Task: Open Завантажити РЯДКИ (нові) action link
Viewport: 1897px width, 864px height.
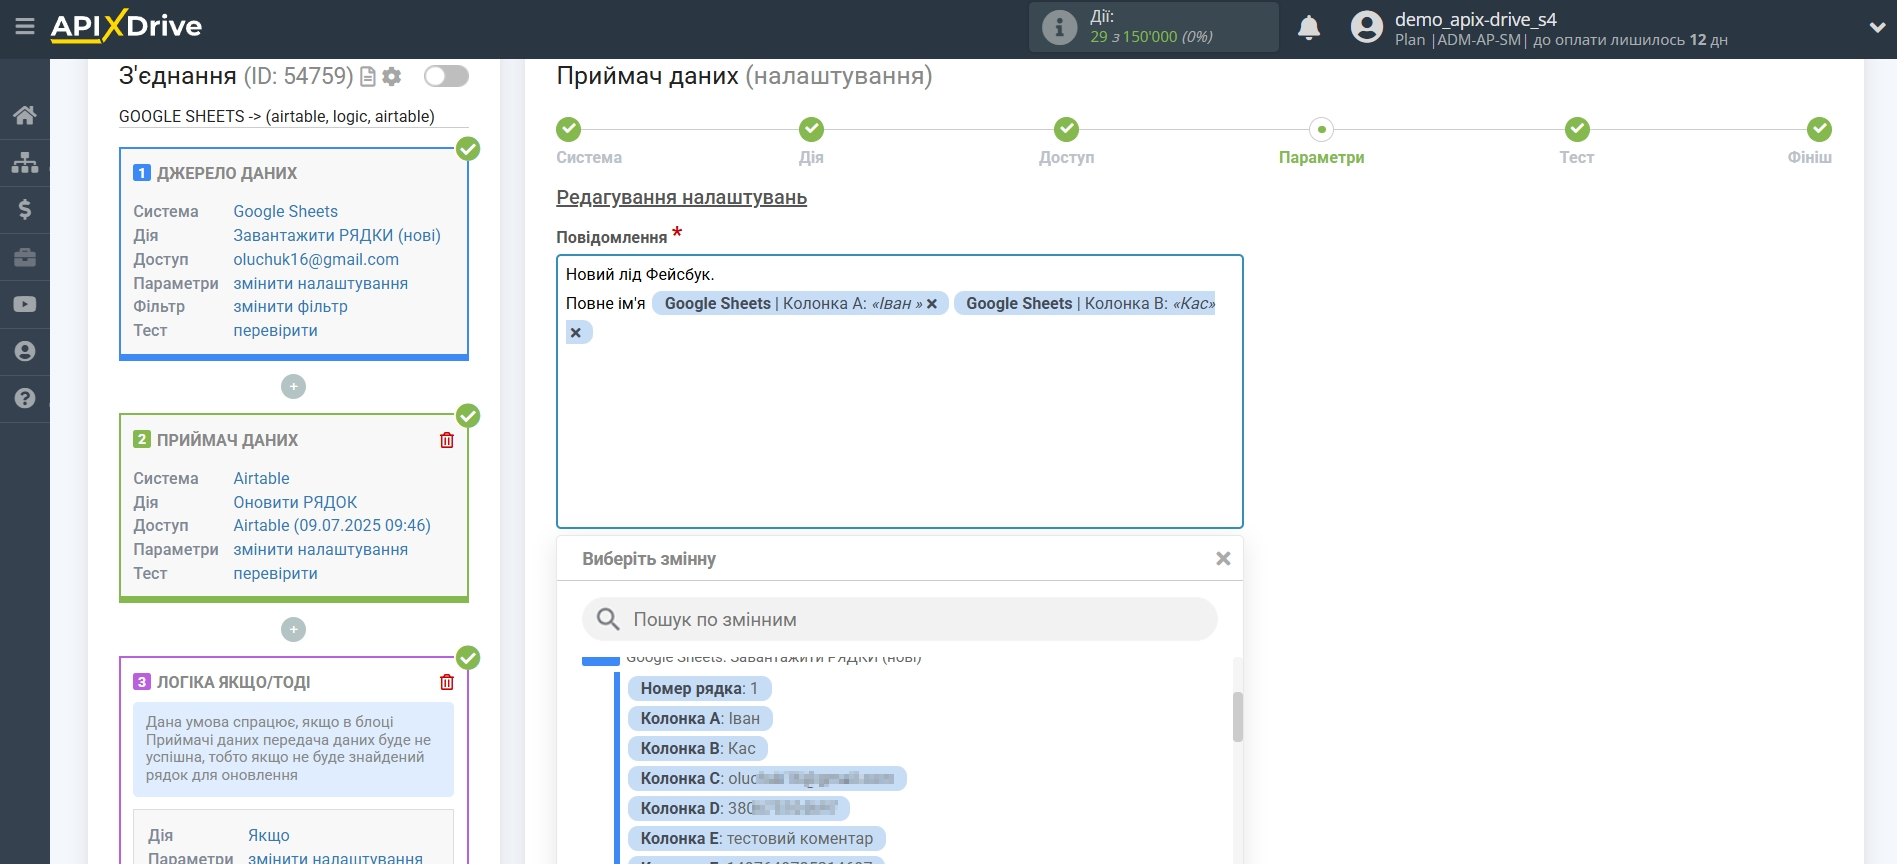Action: click(337, 235)
